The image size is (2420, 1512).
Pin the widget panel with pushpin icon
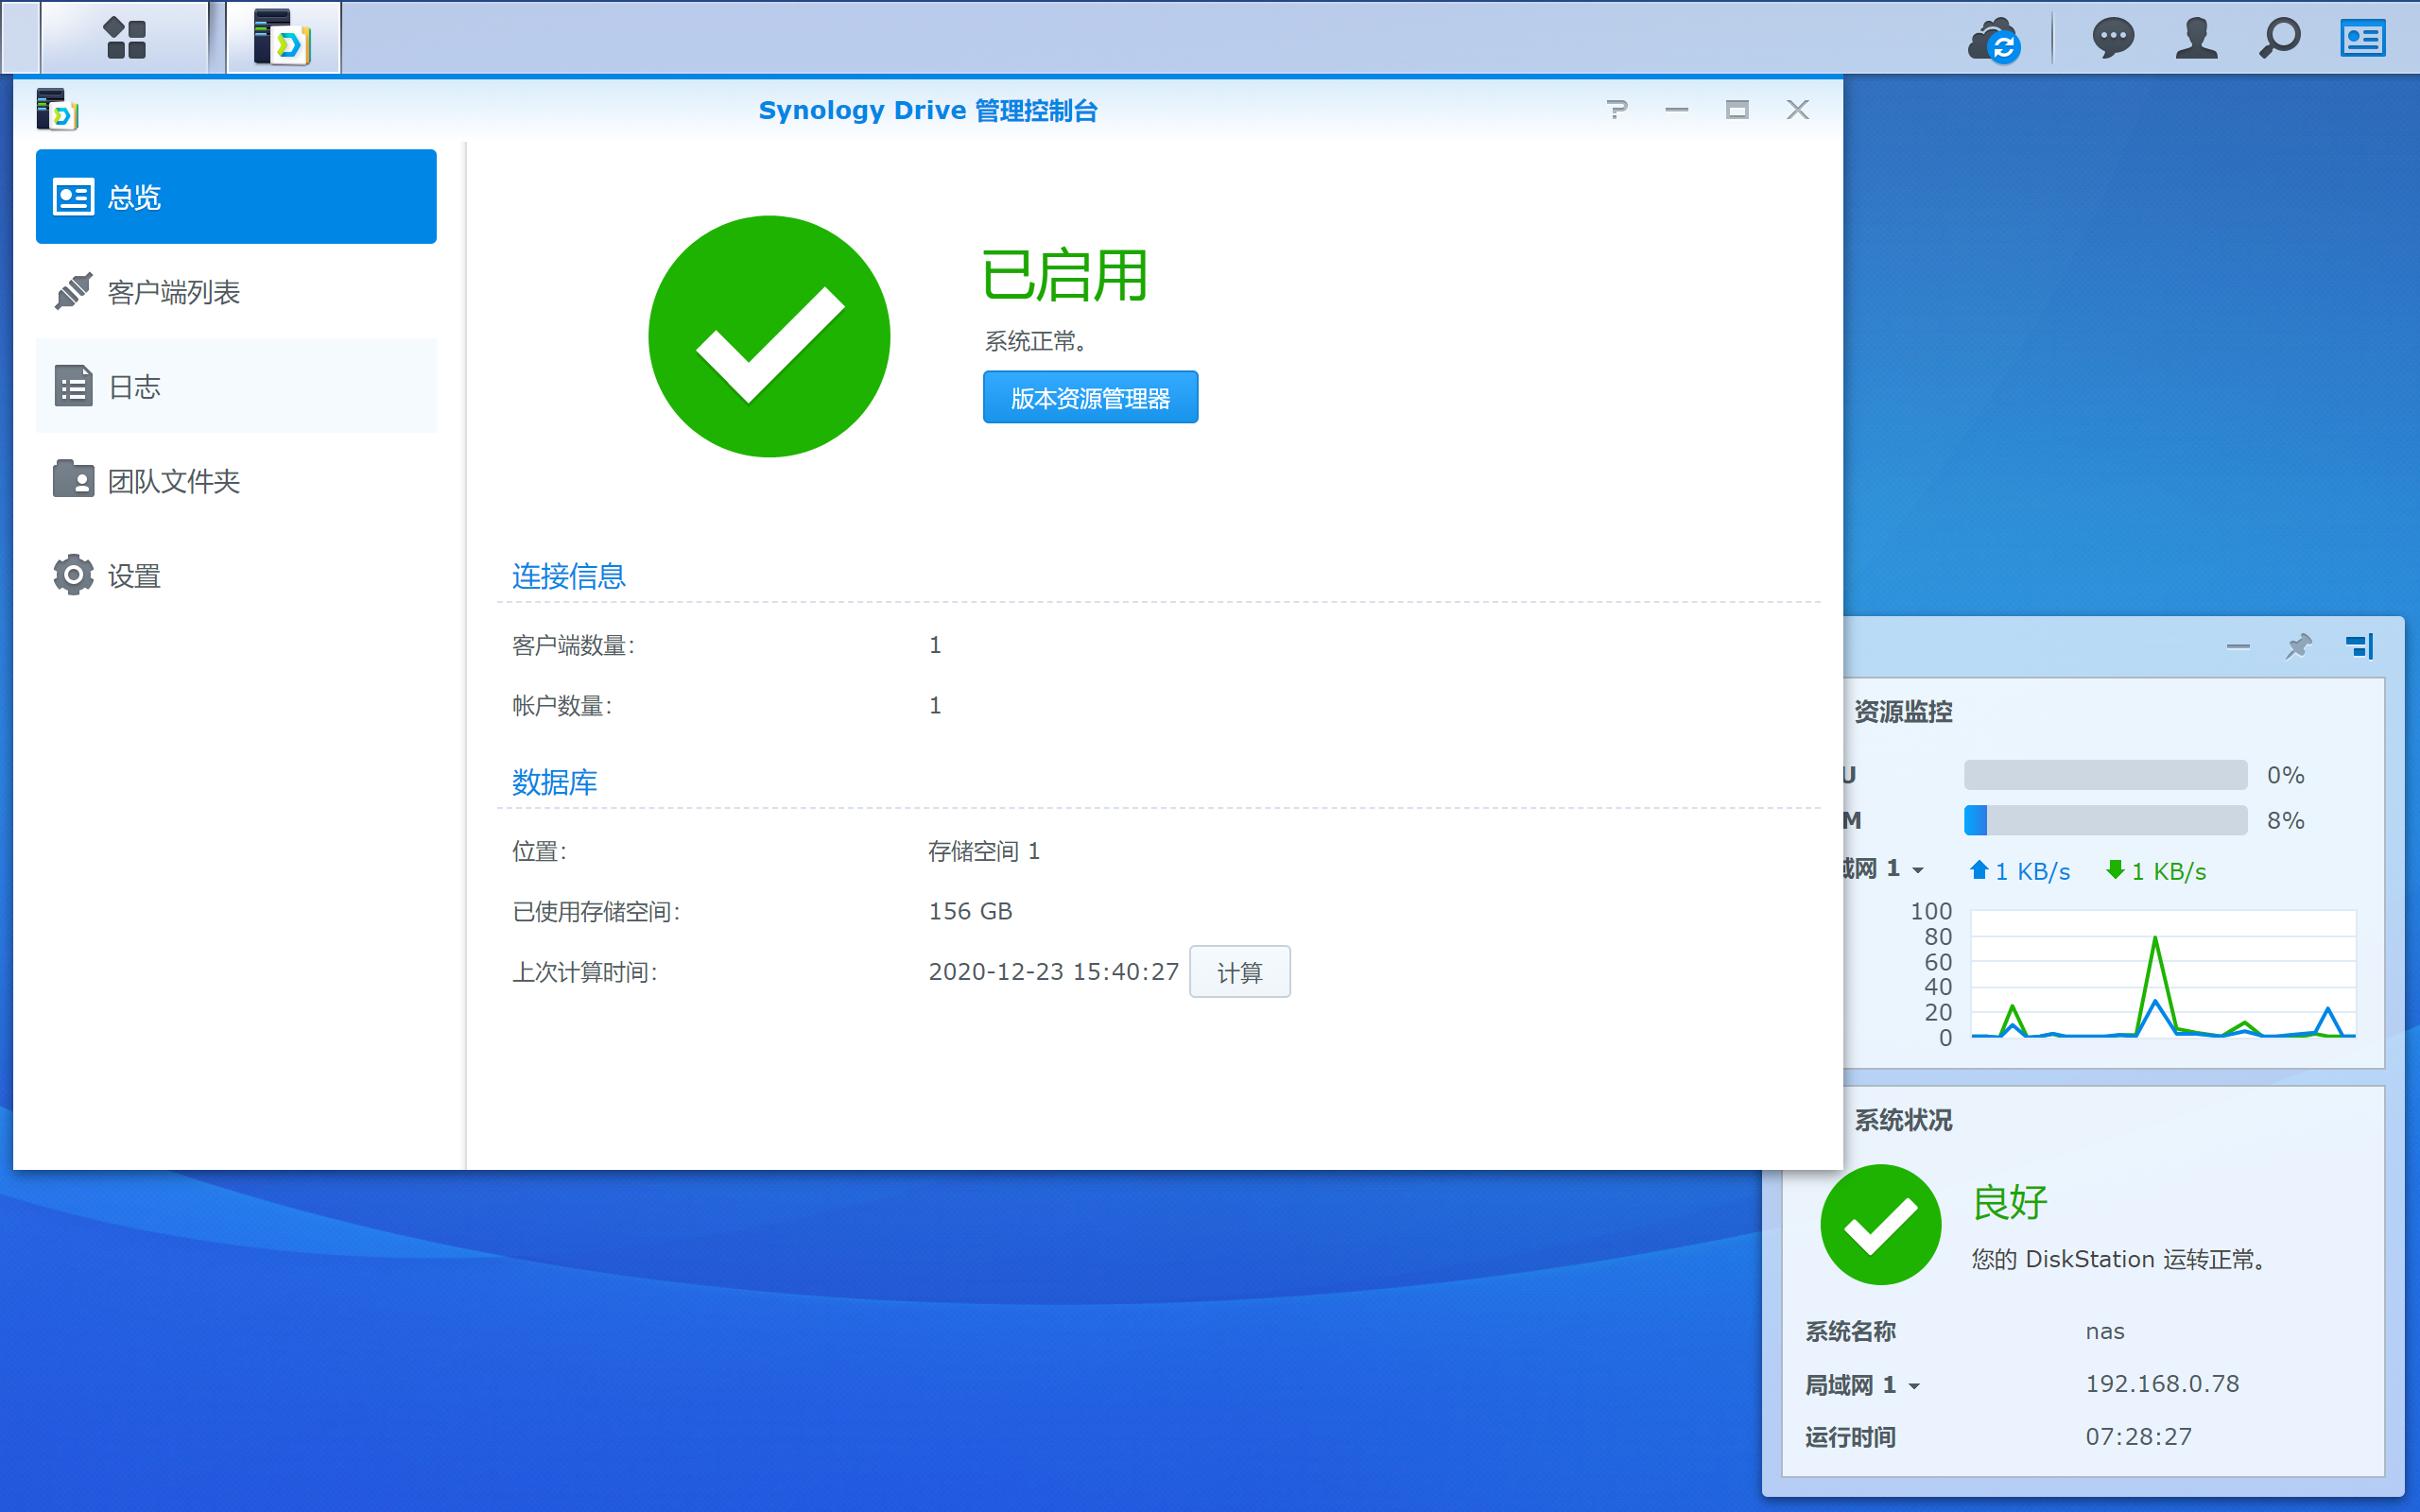(x=2298, y=646)
